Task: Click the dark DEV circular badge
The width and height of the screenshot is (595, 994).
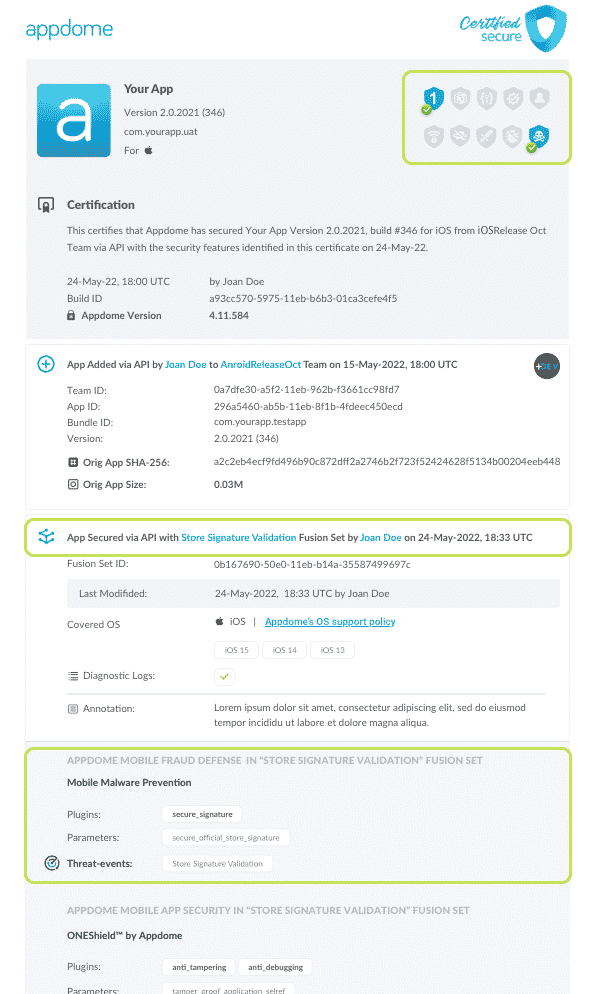Action: (x=547, y=367)
